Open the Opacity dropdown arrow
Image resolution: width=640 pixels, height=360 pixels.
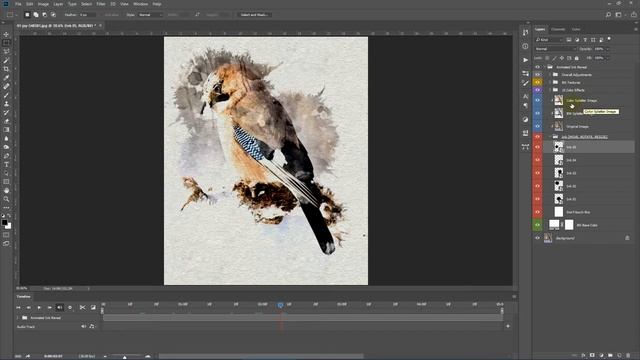point(607,49)
